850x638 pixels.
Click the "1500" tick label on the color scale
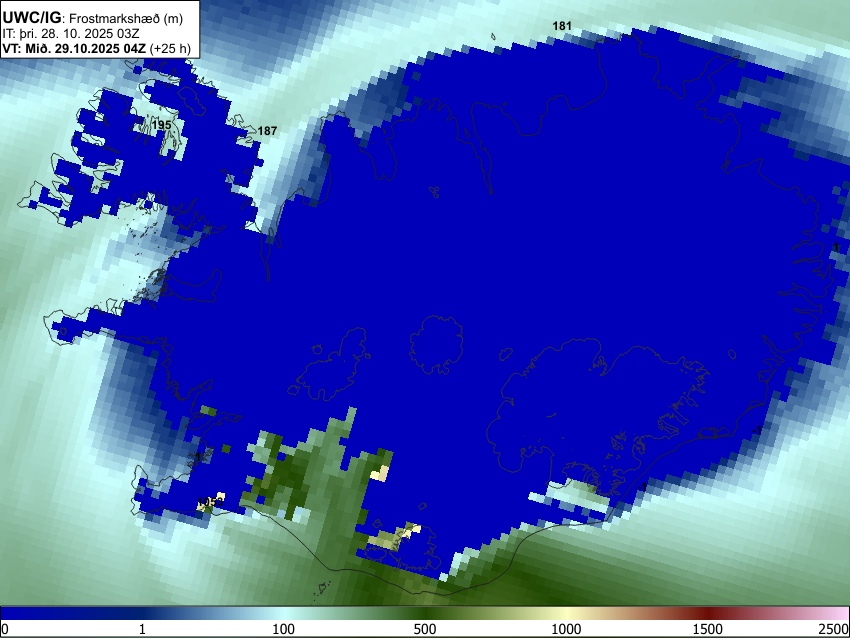coord(708,629)
